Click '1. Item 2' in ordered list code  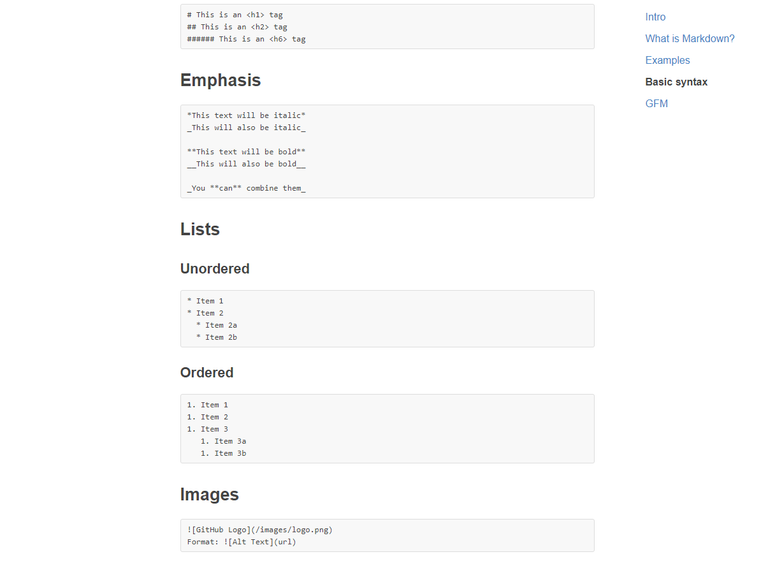208,417
